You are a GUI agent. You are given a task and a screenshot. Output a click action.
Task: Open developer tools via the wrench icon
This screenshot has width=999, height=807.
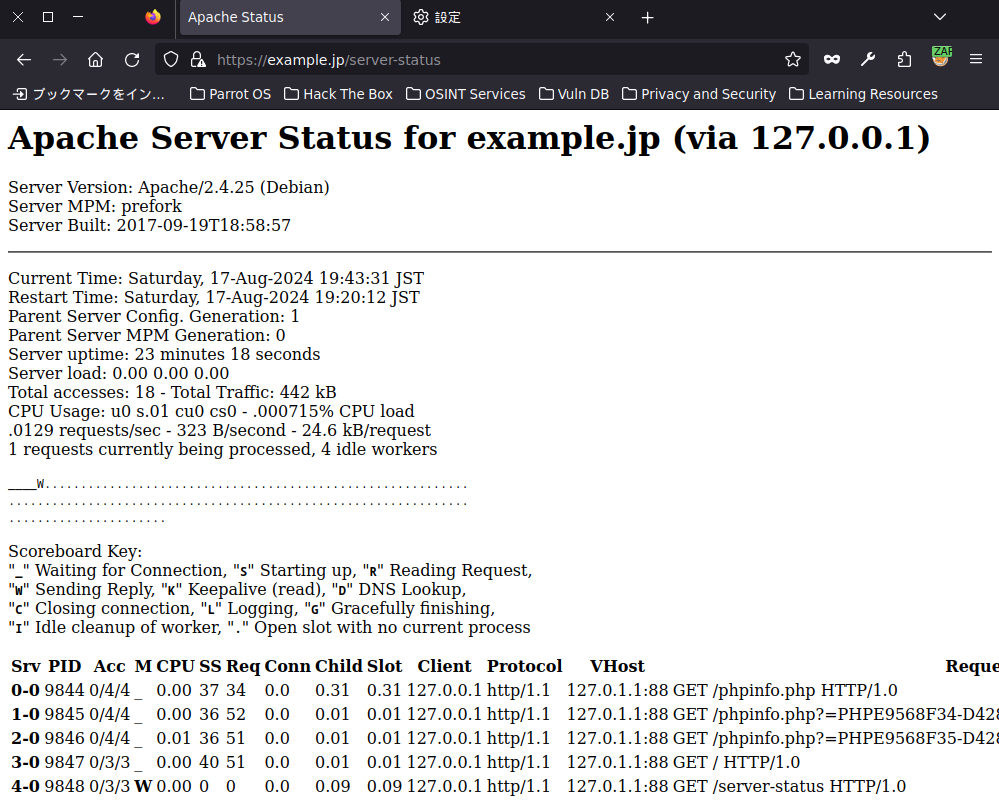pyautogui.click(x=868, y=60)
